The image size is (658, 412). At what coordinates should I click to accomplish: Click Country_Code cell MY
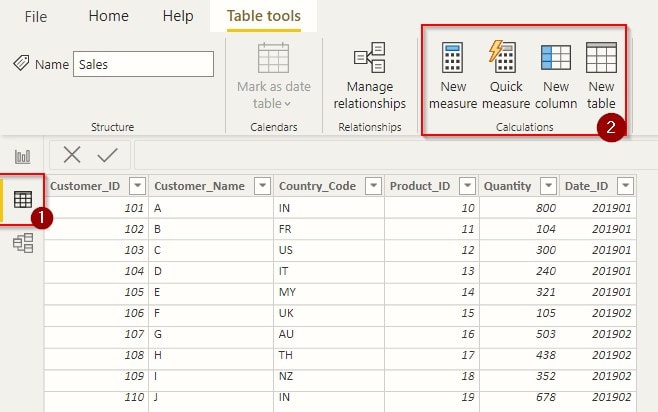pyautogui.click(x=329, y=292)
